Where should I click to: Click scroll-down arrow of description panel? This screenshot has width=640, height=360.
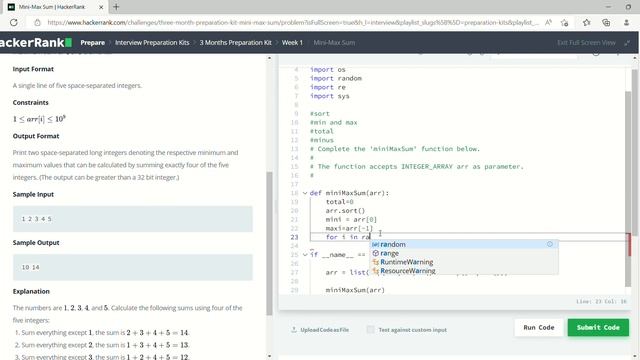[269, 356]
